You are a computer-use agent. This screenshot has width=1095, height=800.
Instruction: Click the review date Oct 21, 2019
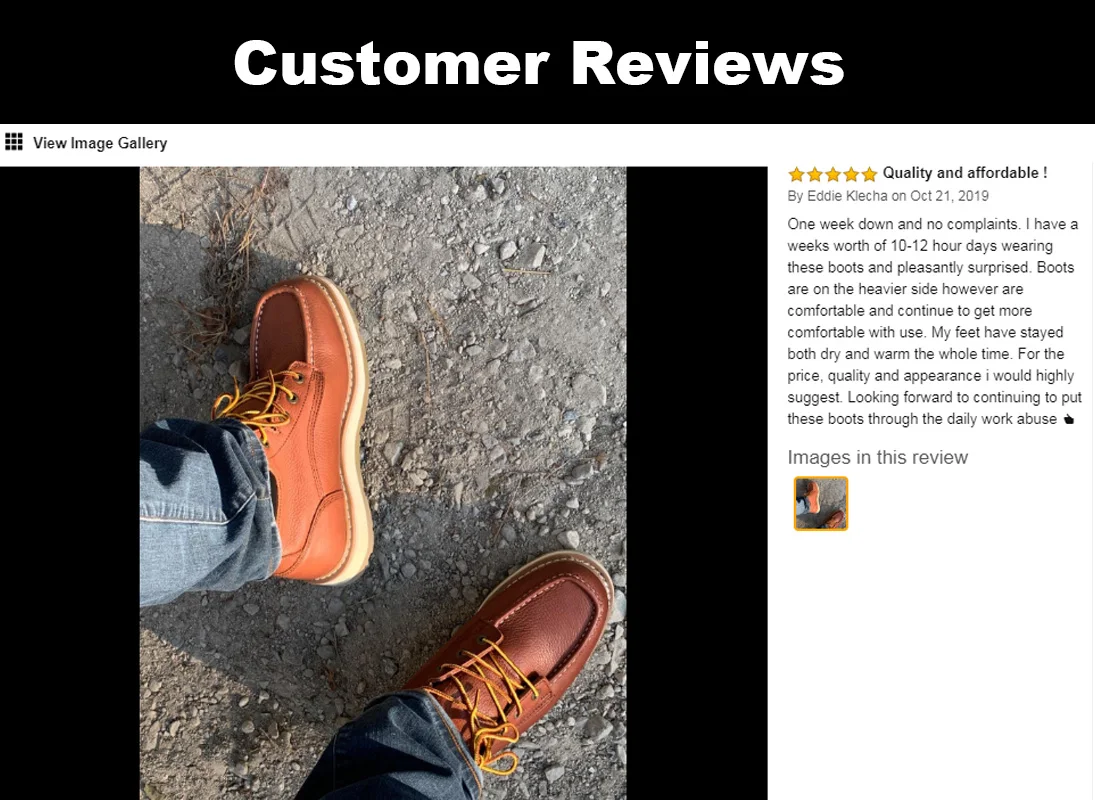949,195
